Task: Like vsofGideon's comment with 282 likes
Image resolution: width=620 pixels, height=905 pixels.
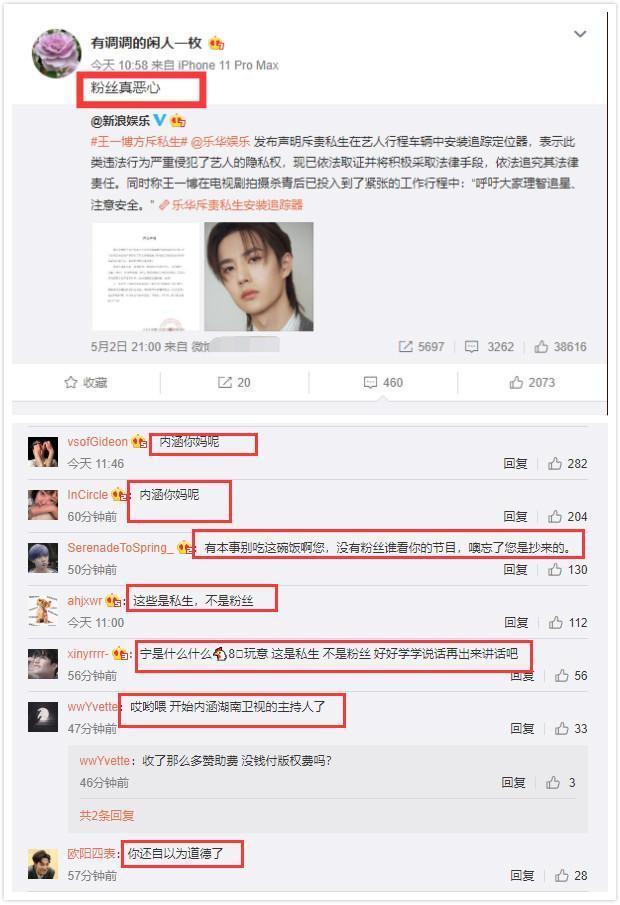Action: 555,463
